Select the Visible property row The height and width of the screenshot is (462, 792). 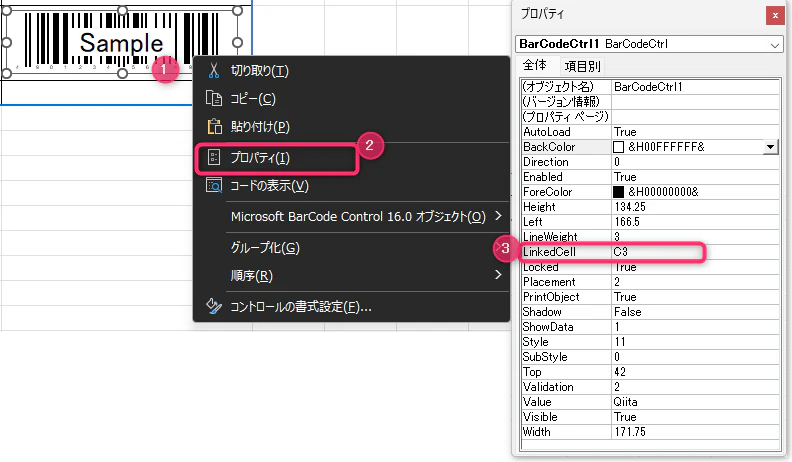(x=650, y=417)
